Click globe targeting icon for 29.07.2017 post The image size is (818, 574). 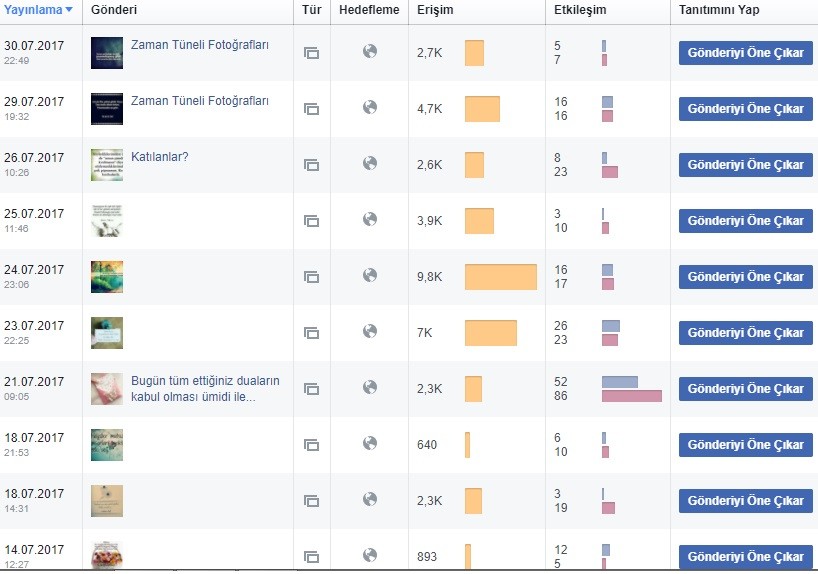point(370,107)
